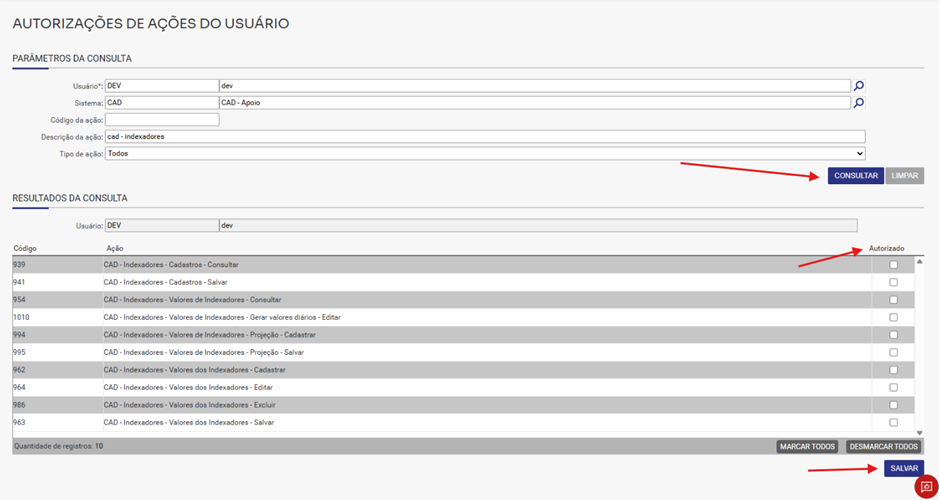Select row text CAD - Indexadores - Cadastros - Salvar
Image resolution: width=939 pixels, height=500 pixels.
click(165, 282)
